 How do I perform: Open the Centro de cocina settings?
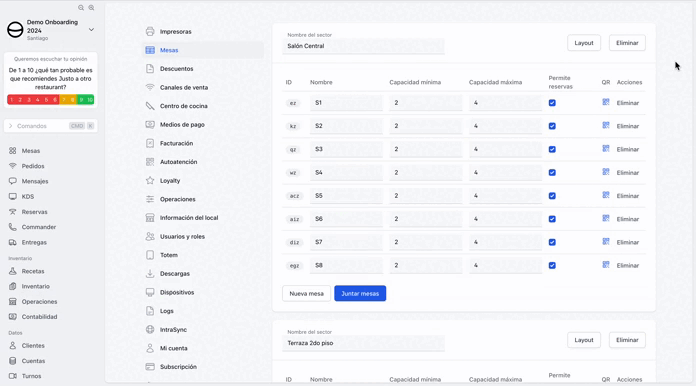(x=203, y=106)
